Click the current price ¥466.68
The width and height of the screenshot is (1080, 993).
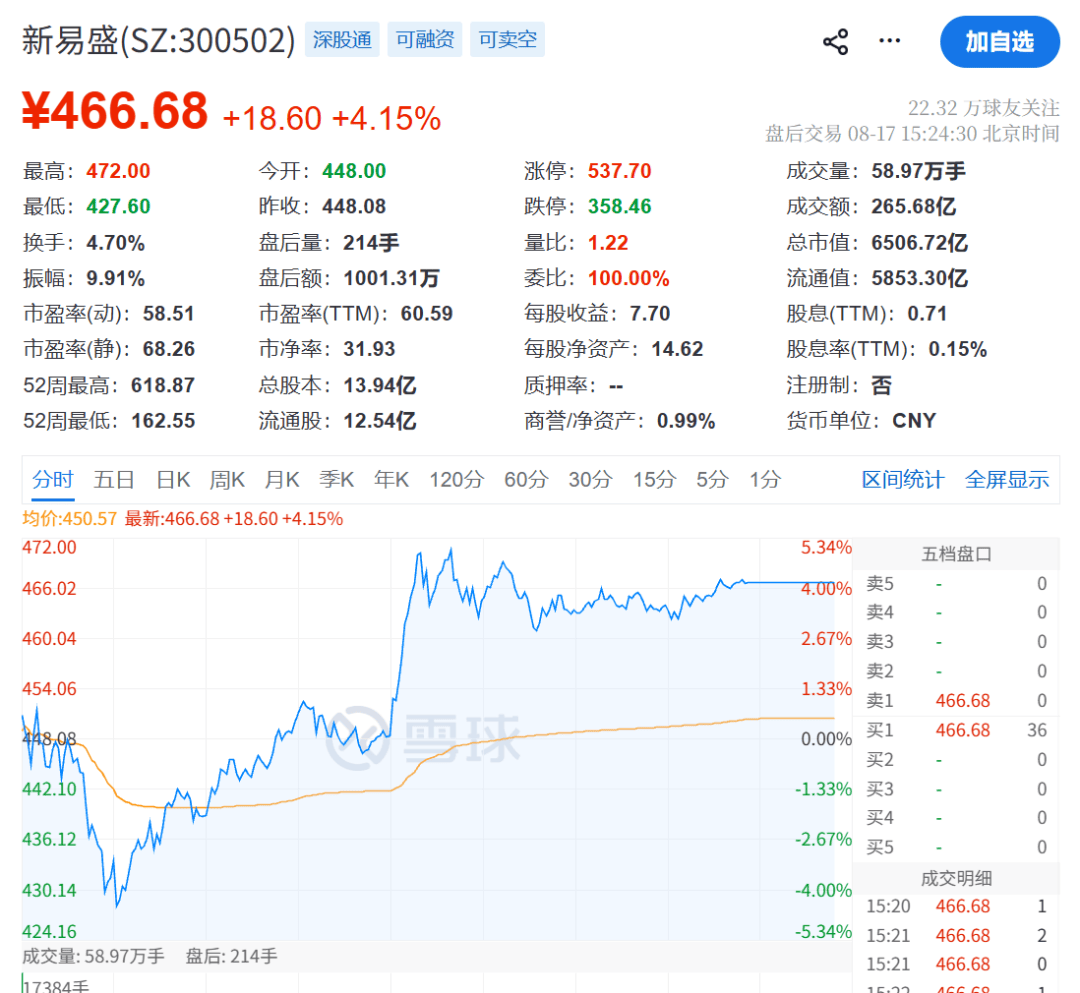coord(115,112)
